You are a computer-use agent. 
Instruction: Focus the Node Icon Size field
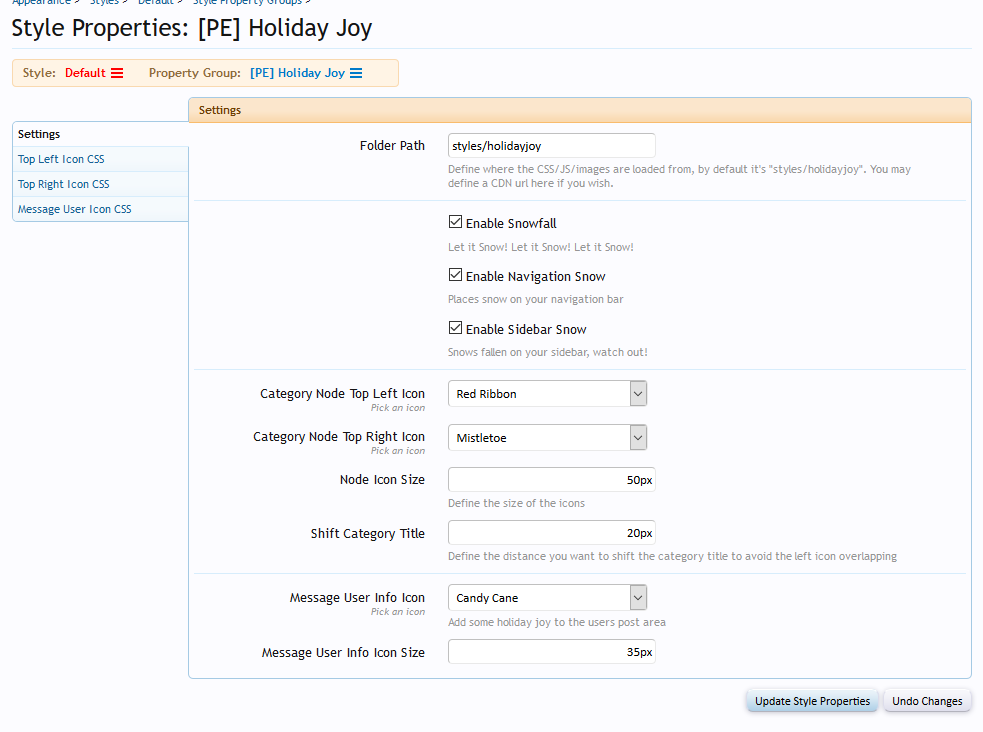552,480
